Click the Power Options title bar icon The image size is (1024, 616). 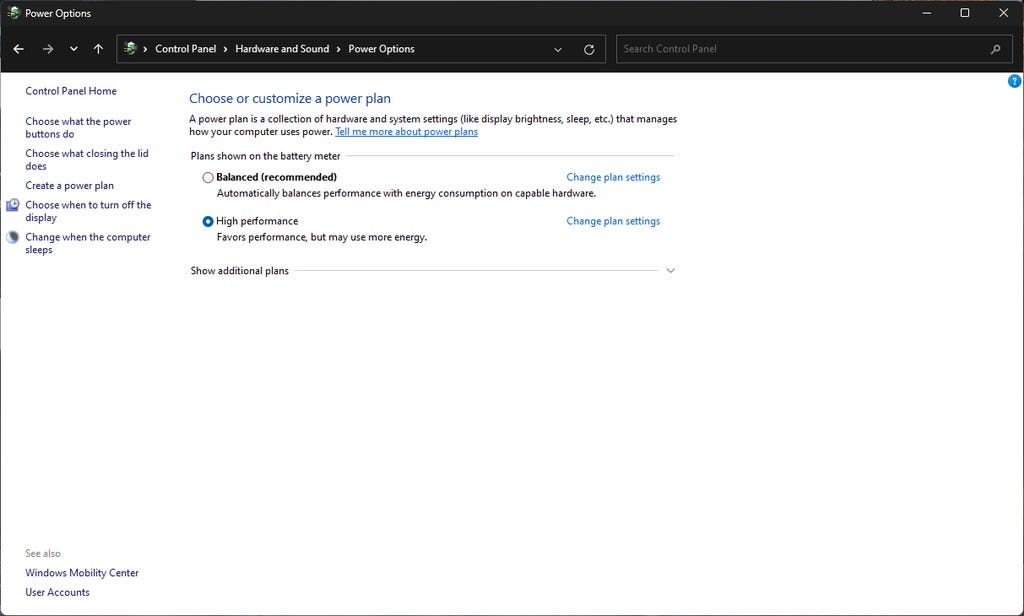pyautogui.click(x=13, y=13)
